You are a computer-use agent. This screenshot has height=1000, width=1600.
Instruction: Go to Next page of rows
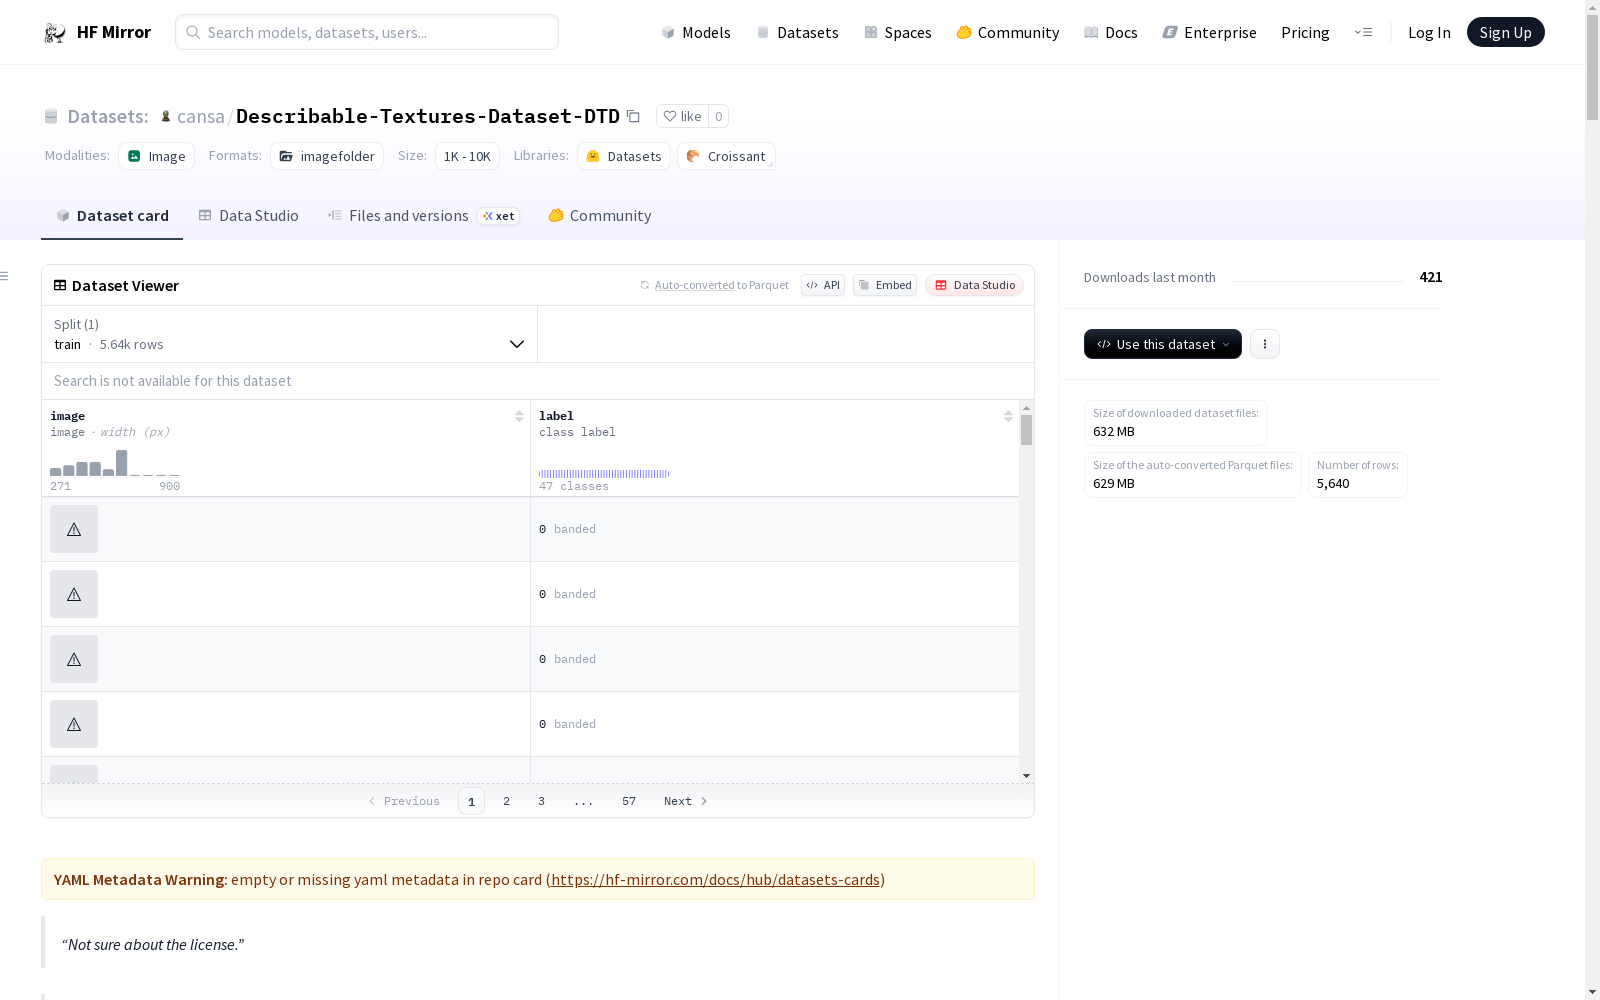coord(685,801)
